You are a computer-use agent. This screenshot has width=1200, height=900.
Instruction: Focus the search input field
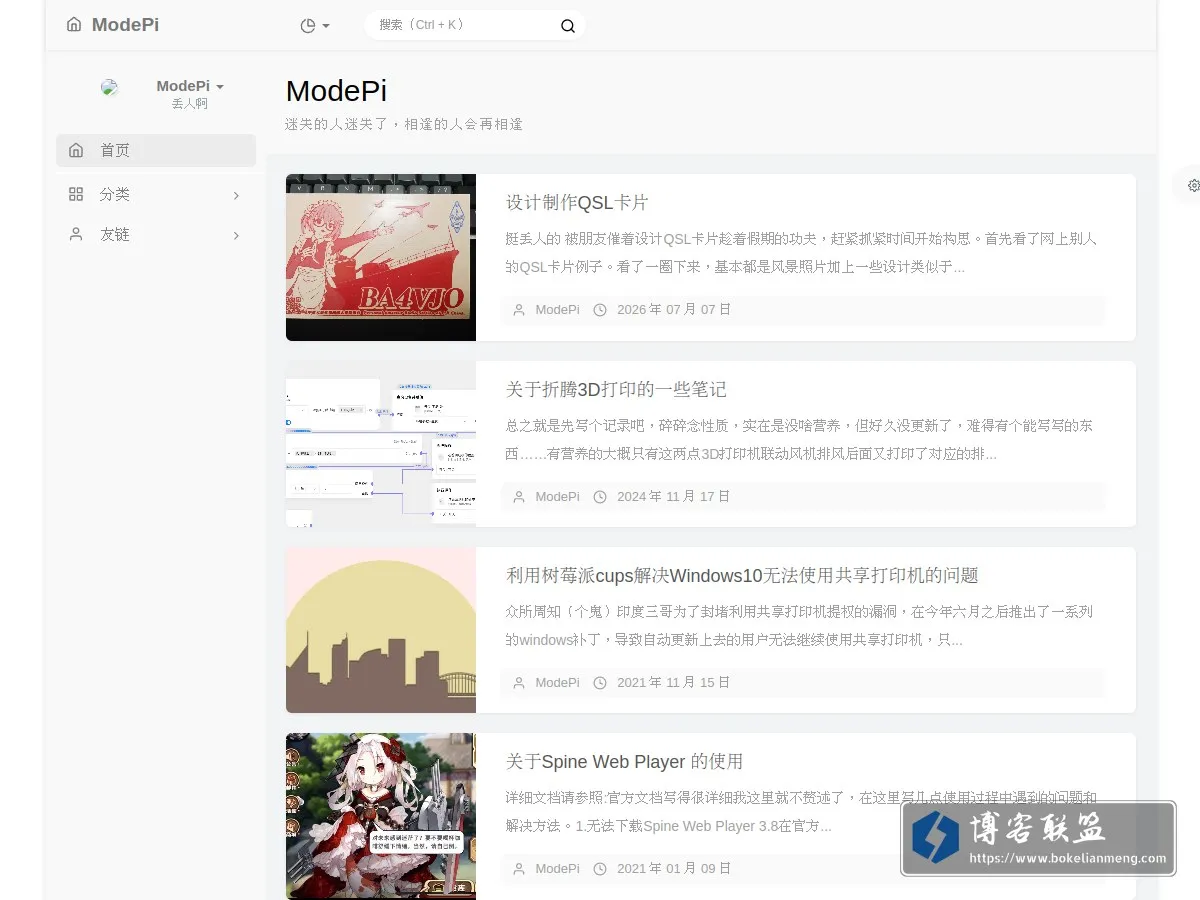(x=464, y=25)
